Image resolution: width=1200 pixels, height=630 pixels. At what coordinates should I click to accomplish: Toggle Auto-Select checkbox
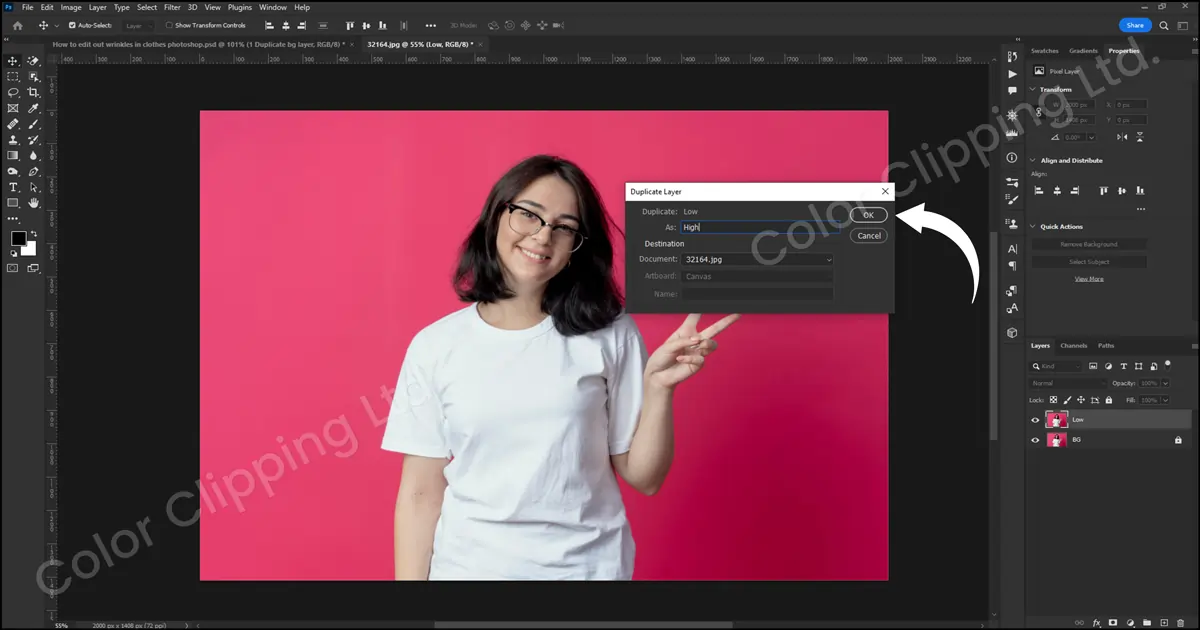click(71, 25)
